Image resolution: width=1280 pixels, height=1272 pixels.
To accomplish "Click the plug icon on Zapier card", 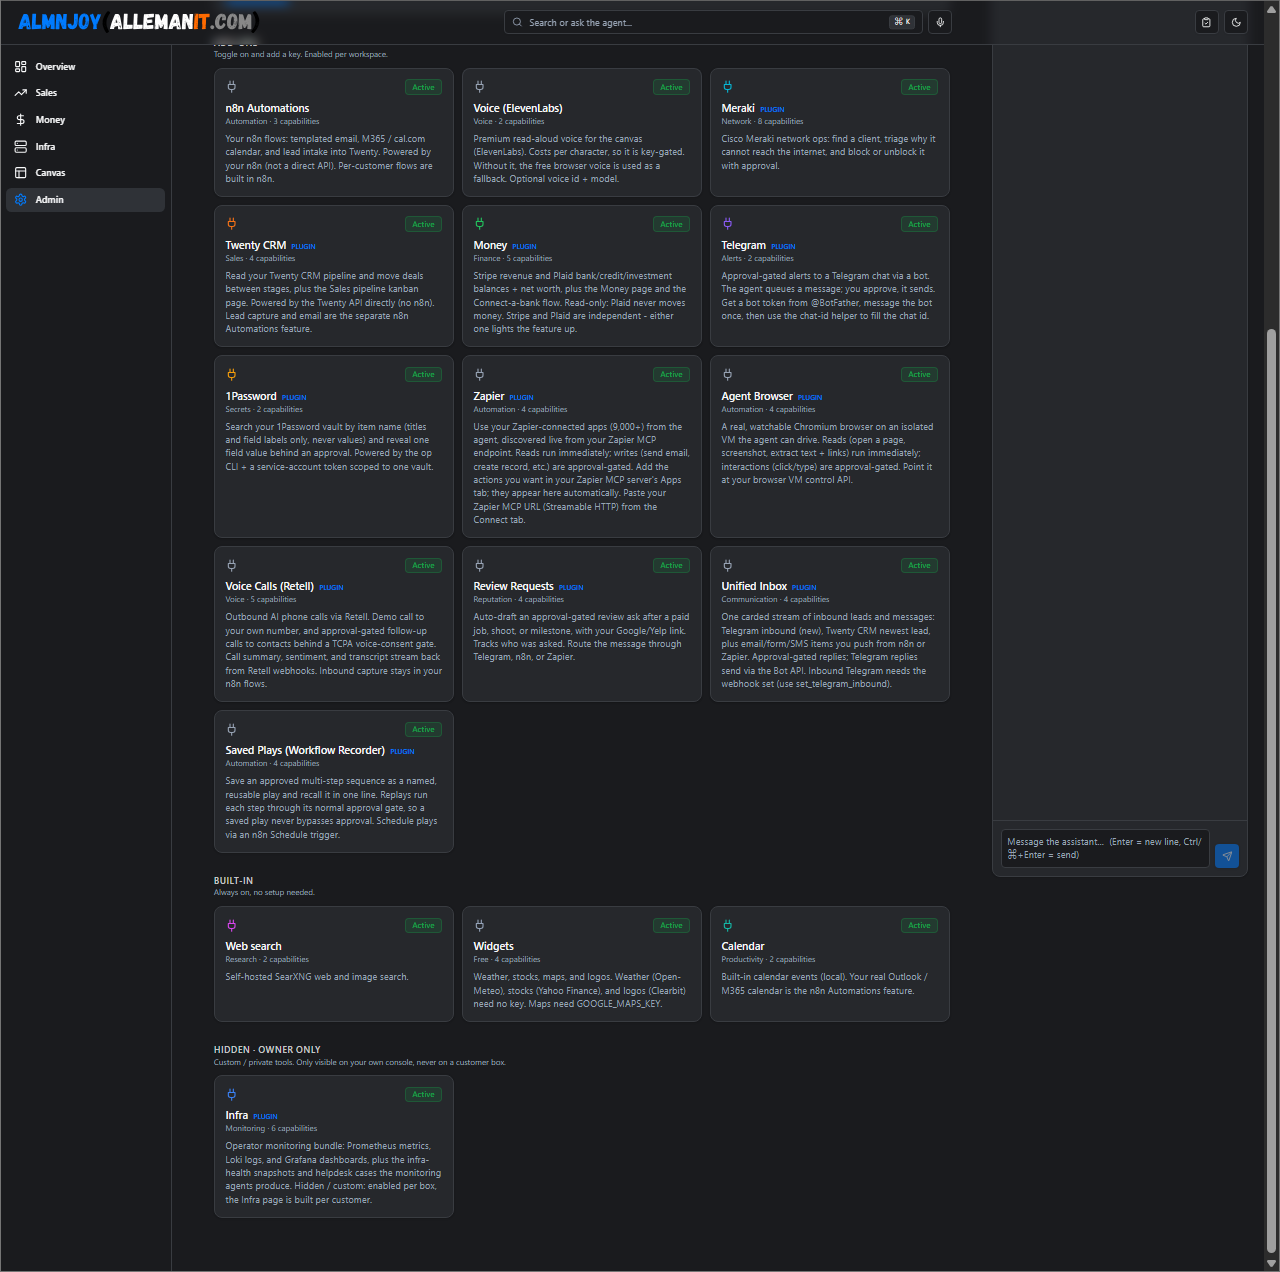I will tap(479, 375).
